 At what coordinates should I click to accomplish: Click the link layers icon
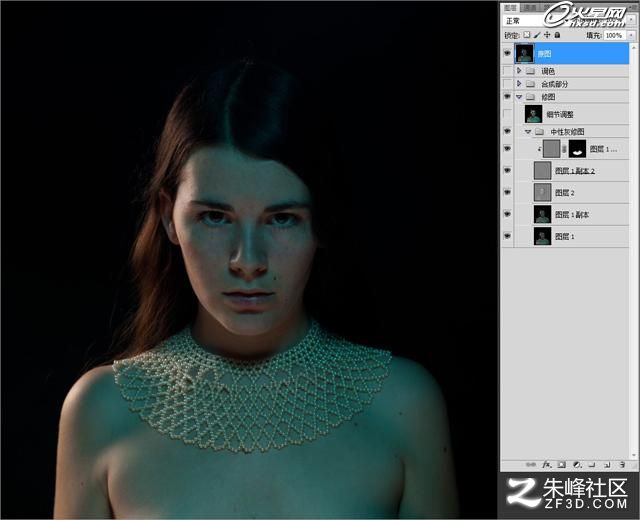[x=531, y=464]
